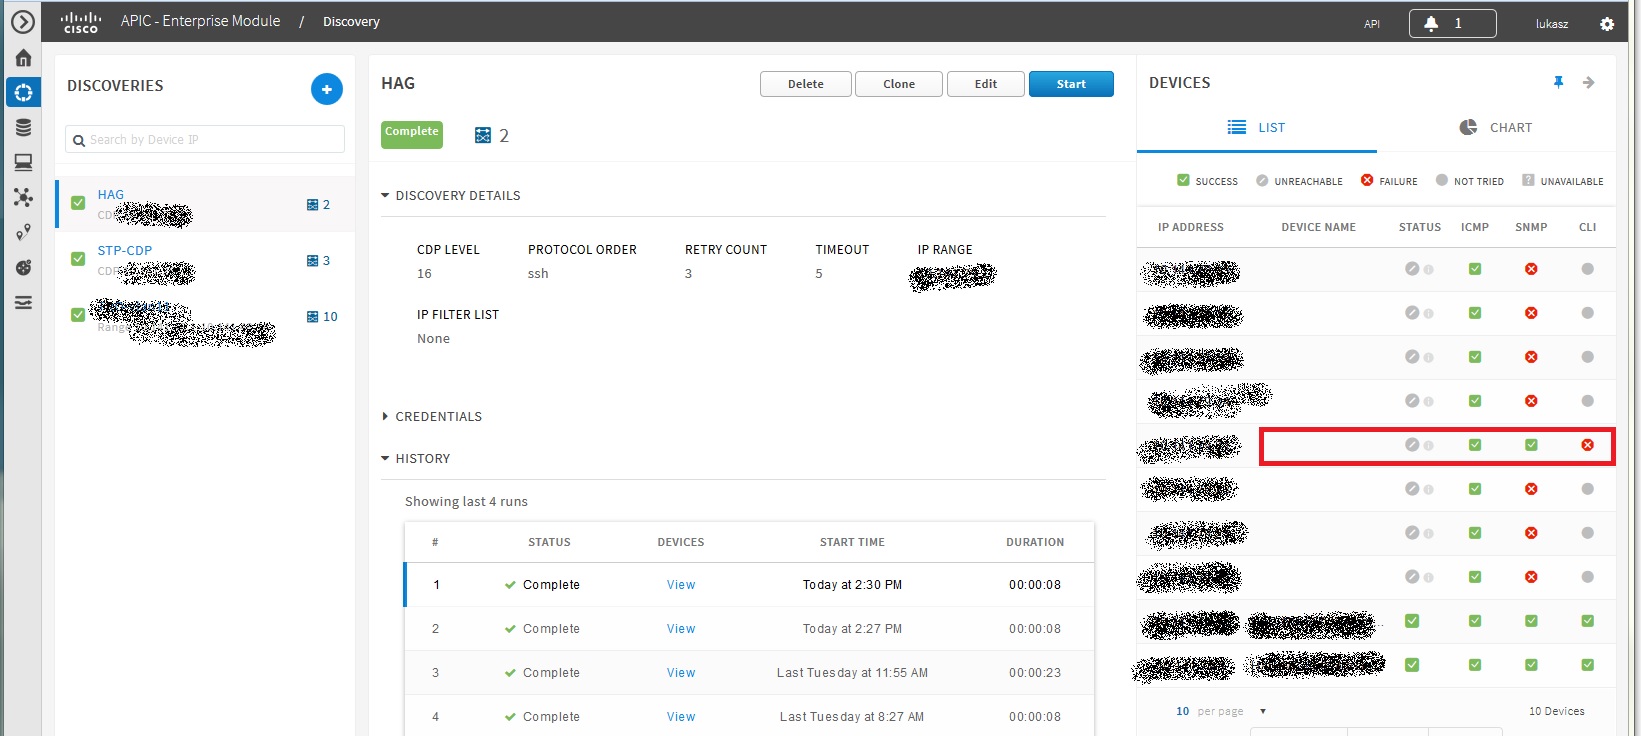The width and height of the screenshot is (1641, 736).
Task: Go to the Home sidebar icon
Action: pyautogui.click(x=23, y=58)
